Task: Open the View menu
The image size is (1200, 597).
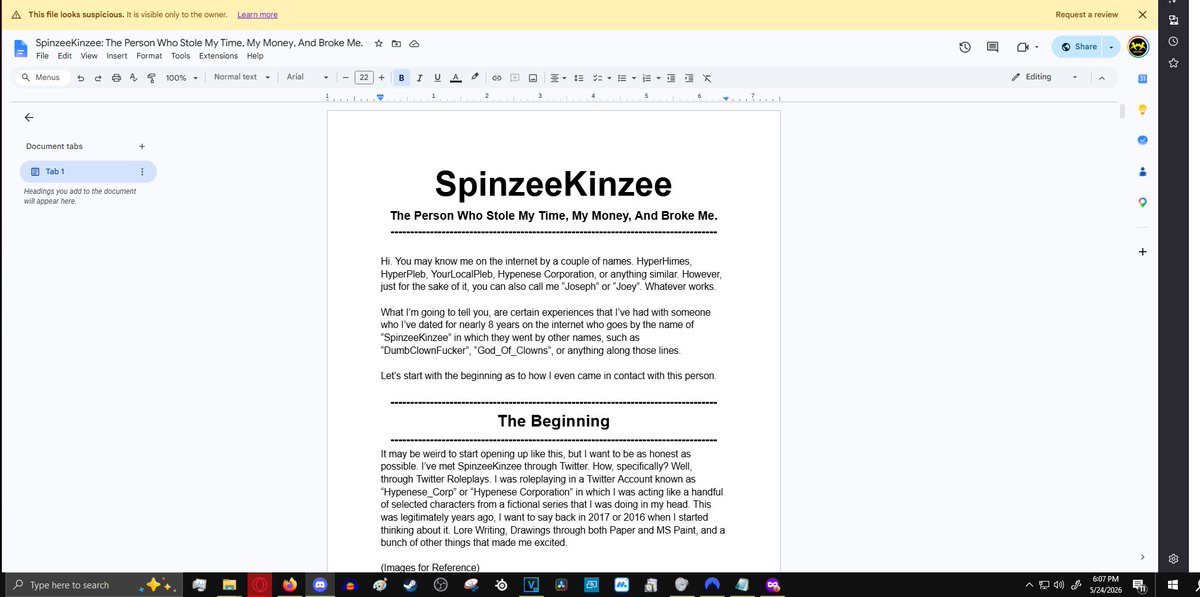Action: pos(89,56)
